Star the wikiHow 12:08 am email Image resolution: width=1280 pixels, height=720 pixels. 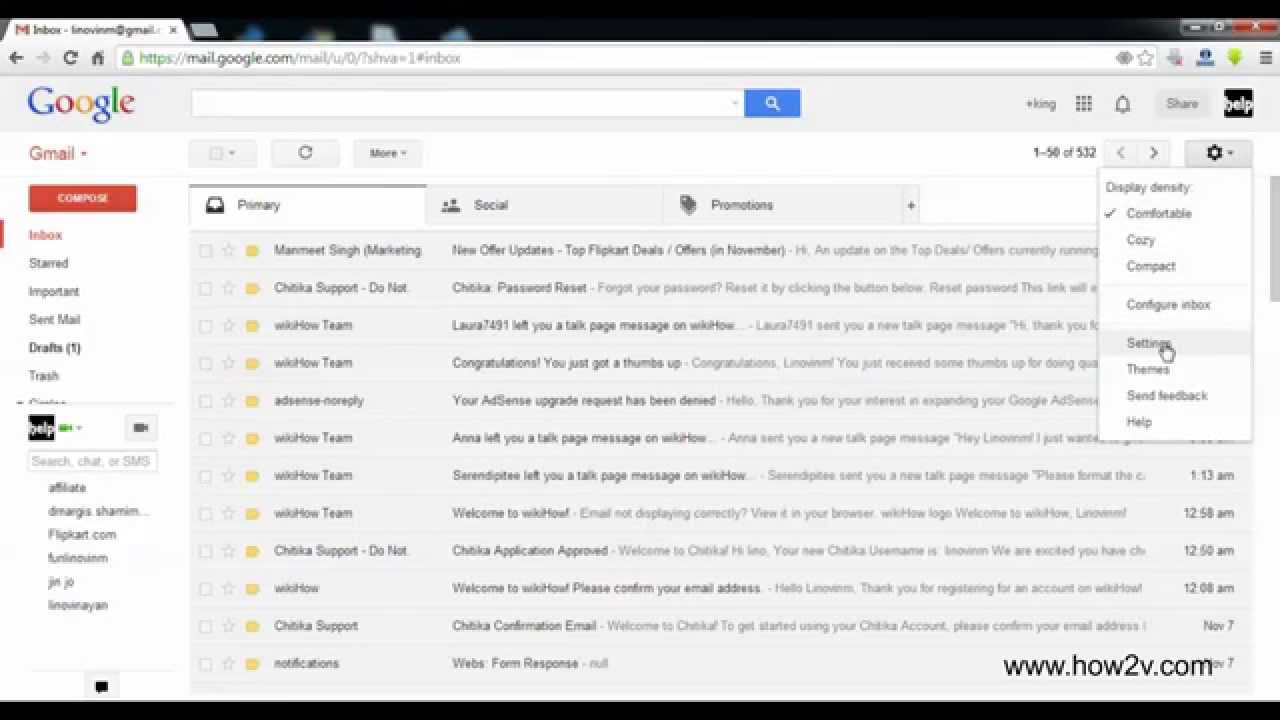[228, 589]
